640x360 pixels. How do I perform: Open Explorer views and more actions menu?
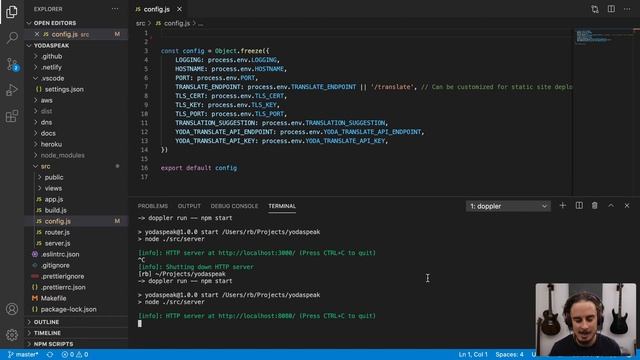pos(115,9)
